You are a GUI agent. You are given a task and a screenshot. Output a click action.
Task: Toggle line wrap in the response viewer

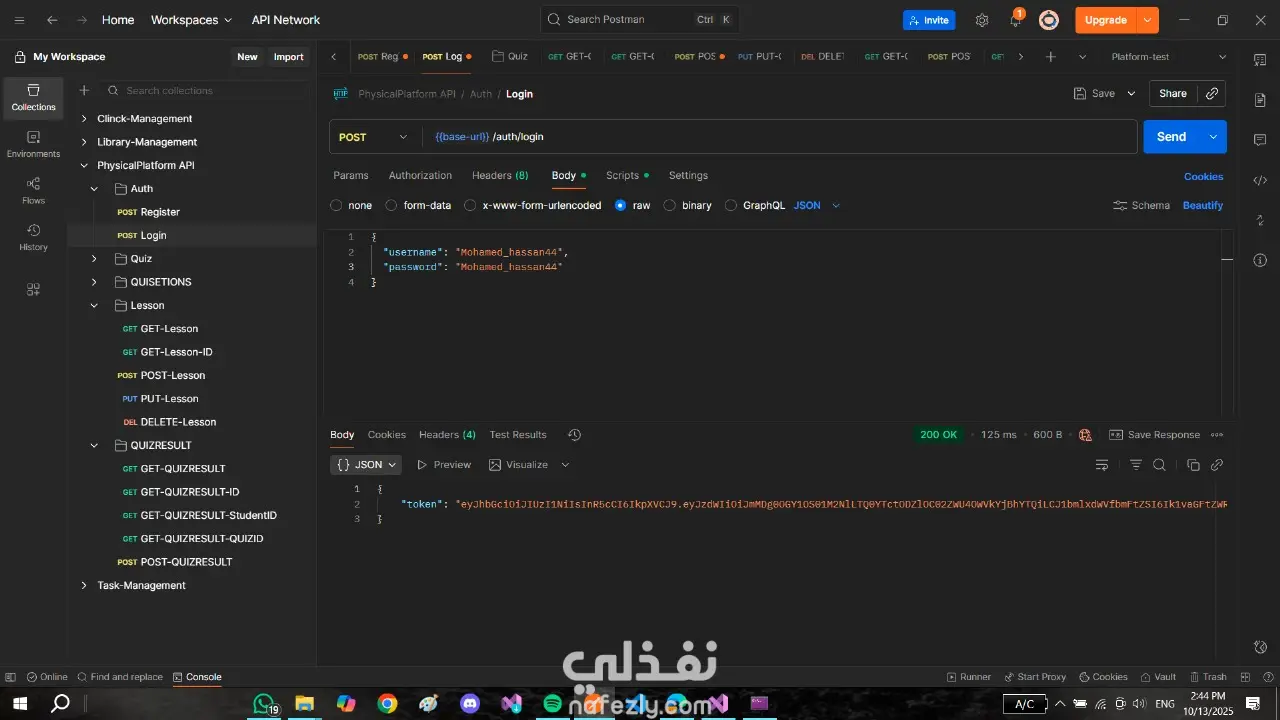(x=1102, y=465)
